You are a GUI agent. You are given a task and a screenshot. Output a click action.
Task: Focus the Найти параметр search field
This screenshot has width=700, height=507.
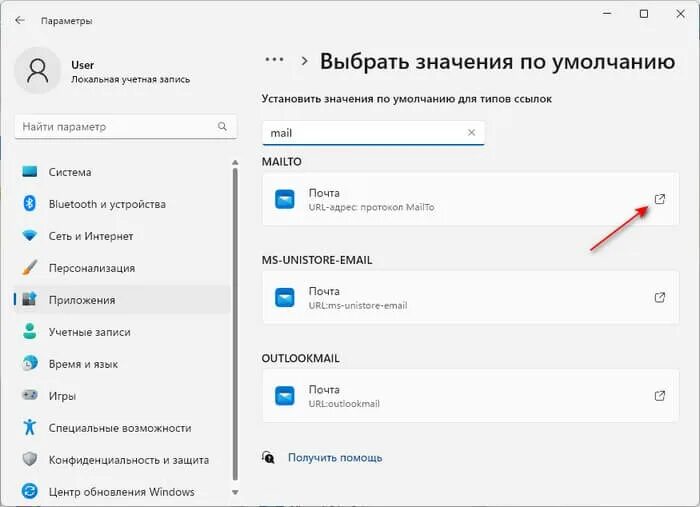[x=125, y=127]
